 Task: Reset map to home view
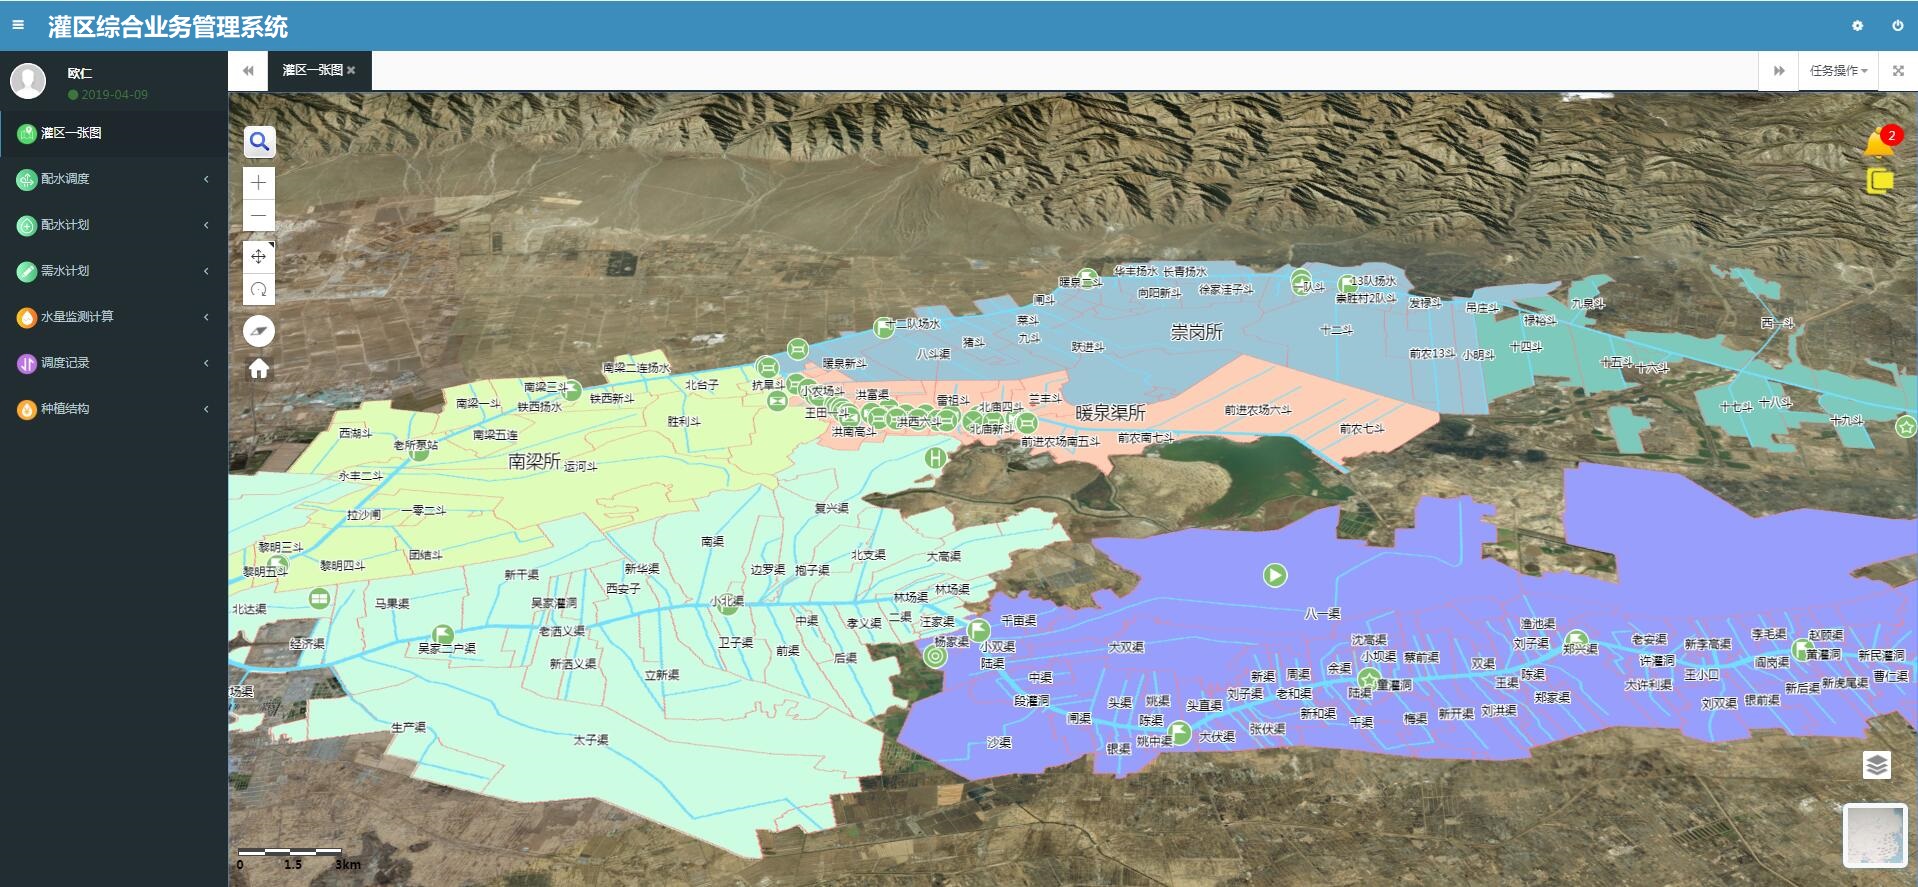coord(259,369)
